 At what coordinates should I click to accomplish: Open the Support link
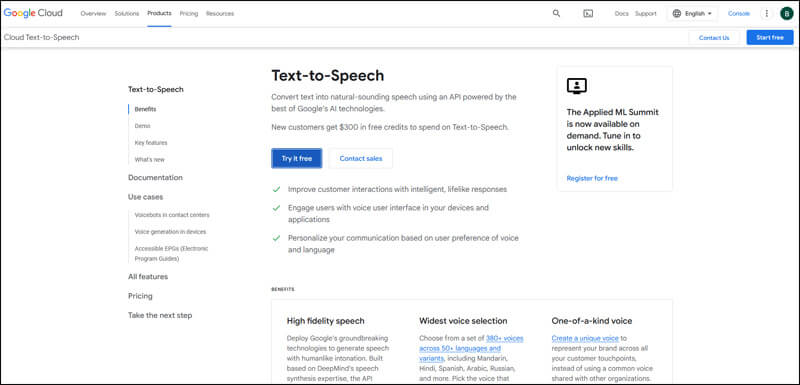pos(645,14)
